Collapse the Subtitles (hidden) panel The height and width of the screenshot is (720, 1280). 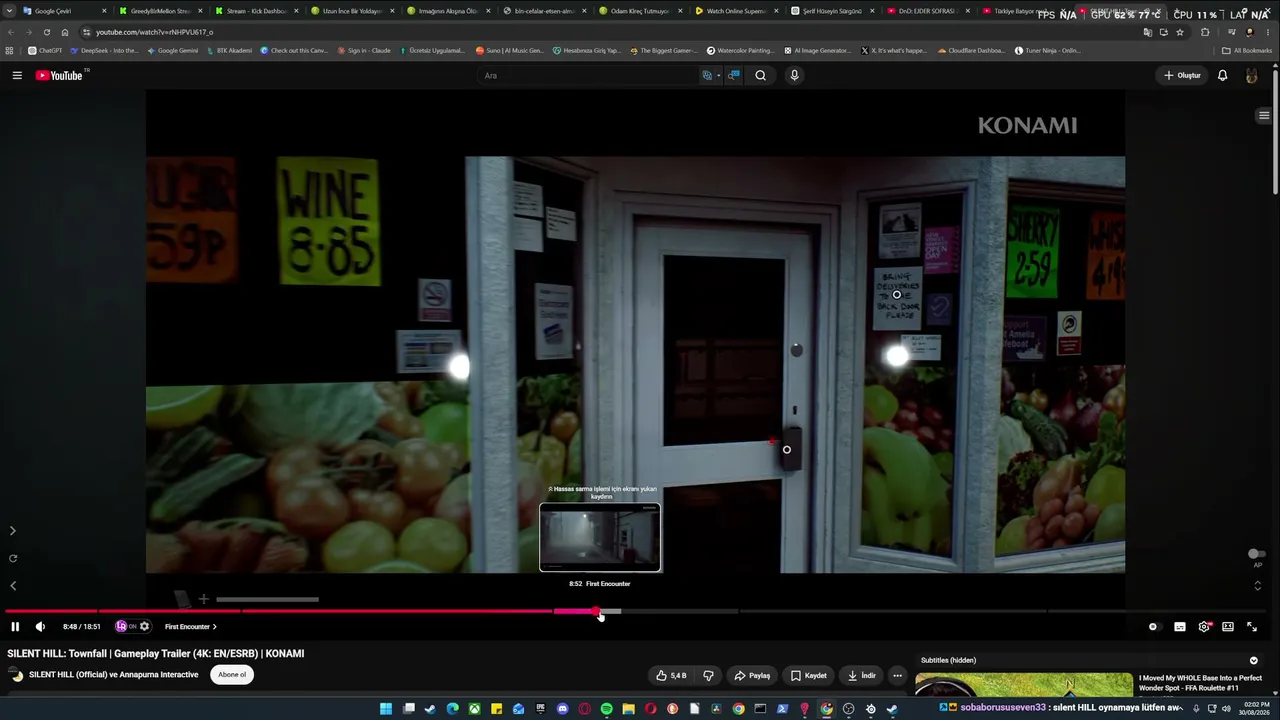1253,660
